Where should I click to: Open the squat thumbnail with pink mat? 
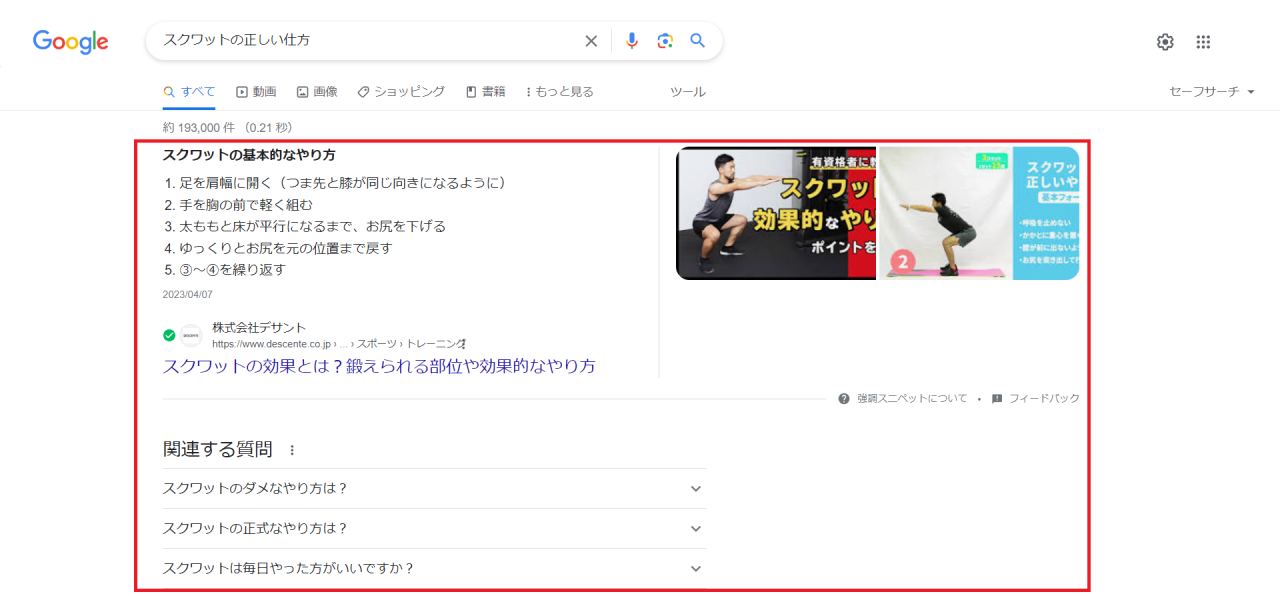click(x=979, y=213)
